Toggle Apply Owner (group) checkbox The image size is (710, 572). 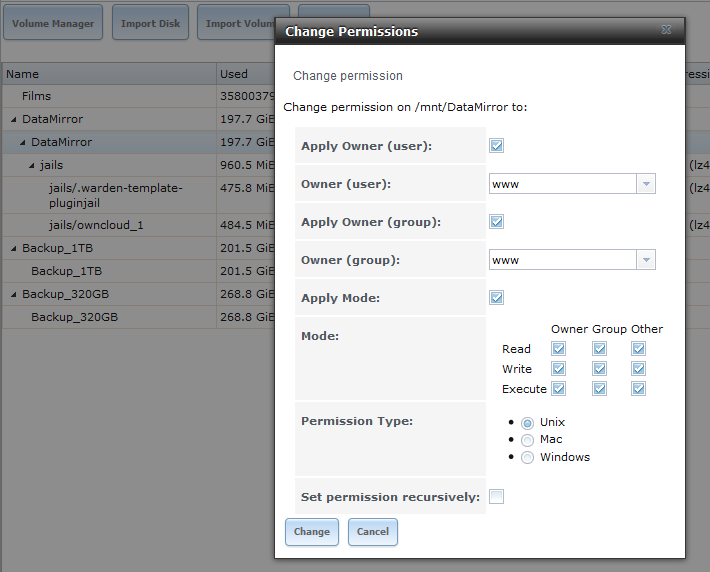tap(496, 222)
